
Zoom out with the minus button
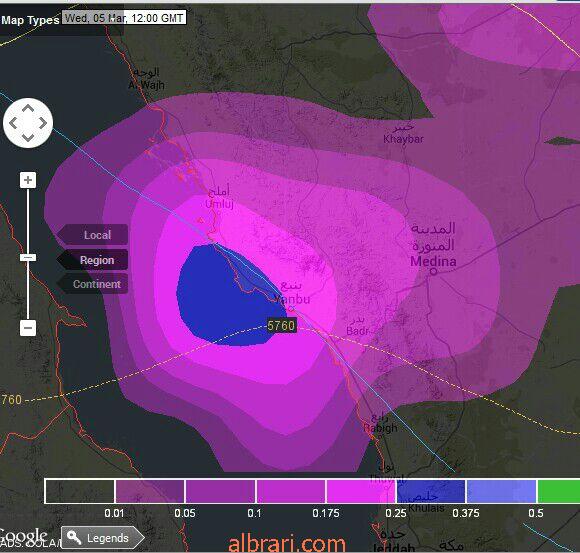[28, 328]
